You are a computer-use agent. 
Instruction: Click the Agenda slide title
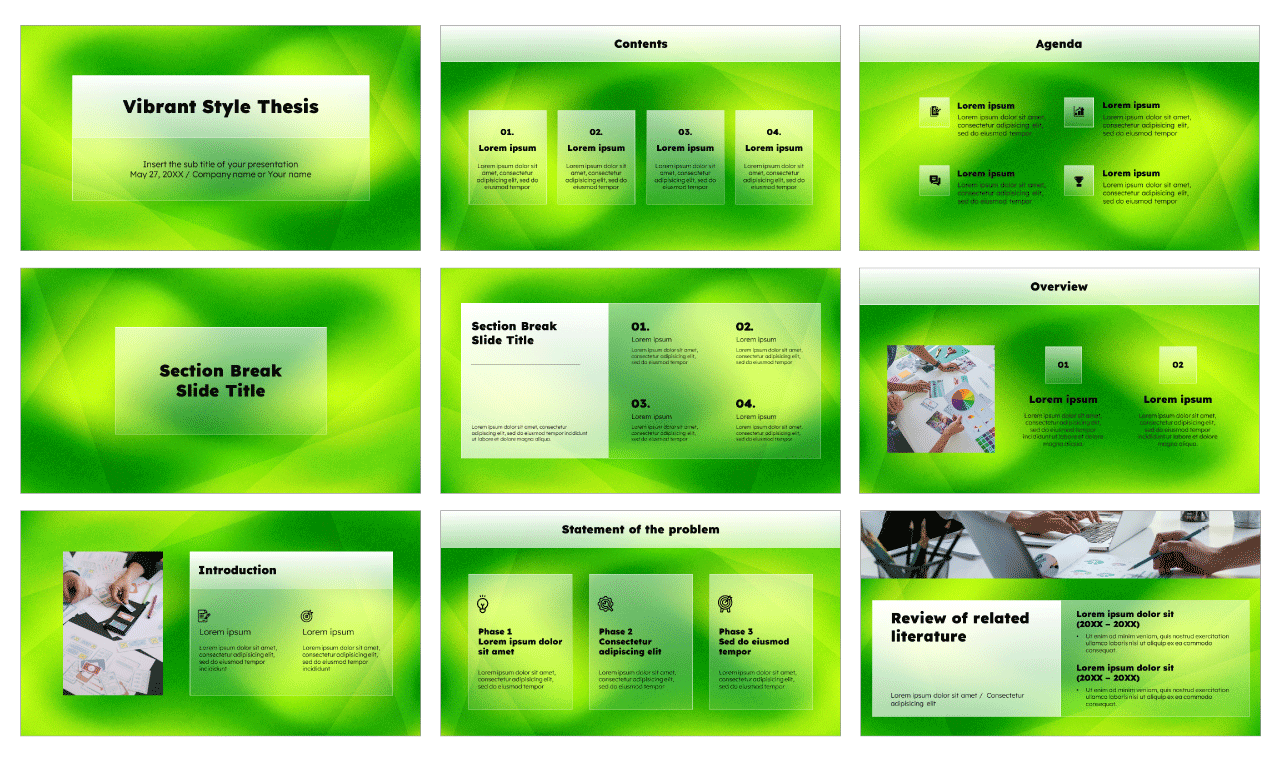pyautogui.click(x=1059, y=44)
